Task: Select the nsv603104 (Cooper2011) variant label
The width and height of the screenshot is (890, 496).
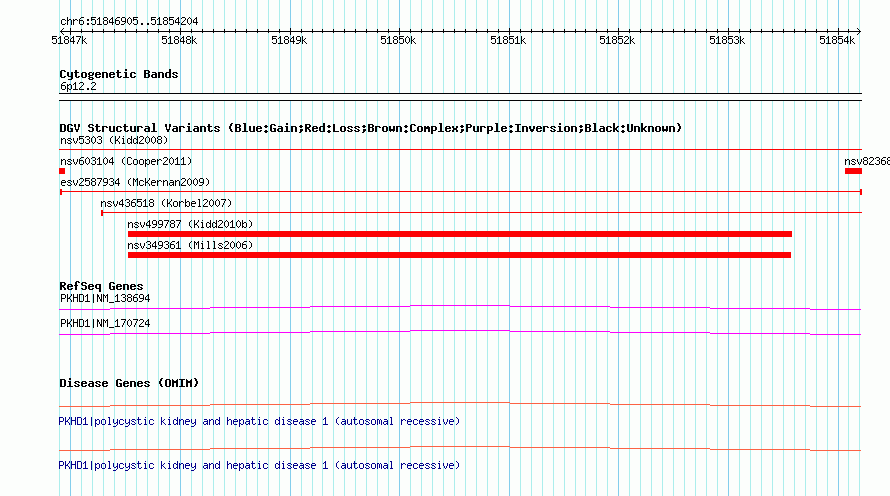Action: pyautogui.click(x=126, y=161)
